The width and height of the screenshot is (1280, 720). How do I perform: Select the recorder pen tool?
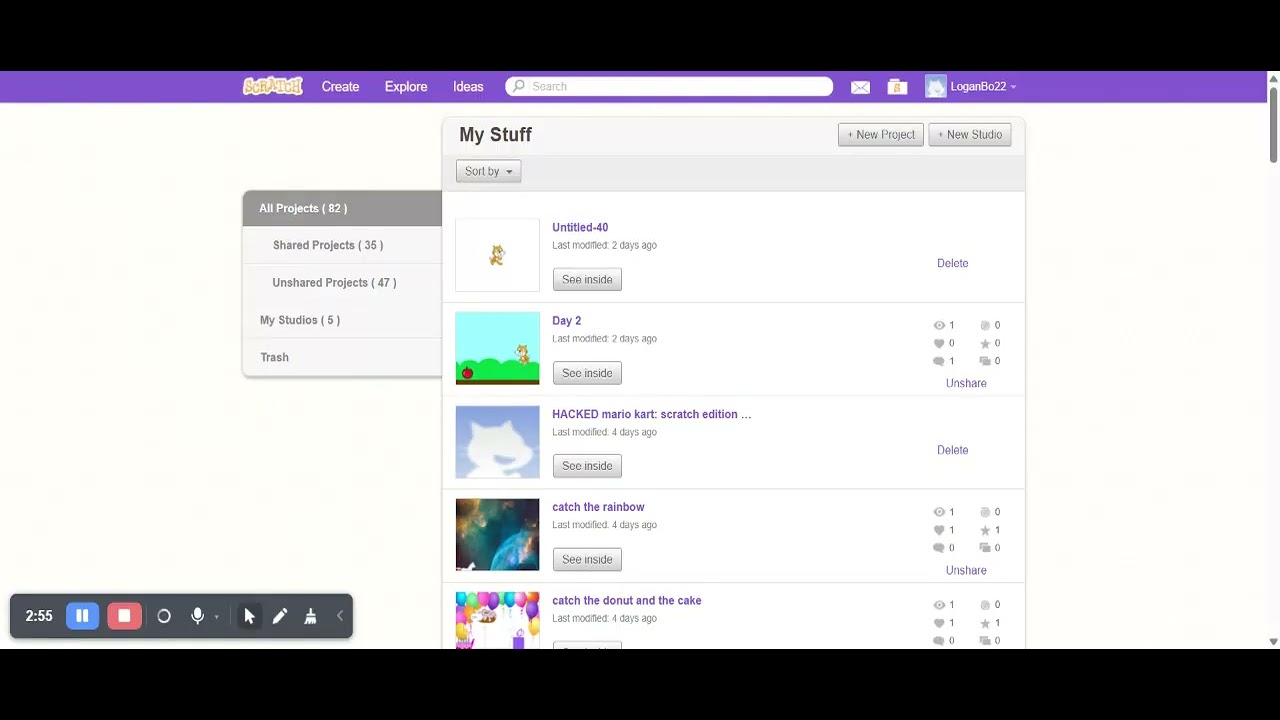pos(280,616)
